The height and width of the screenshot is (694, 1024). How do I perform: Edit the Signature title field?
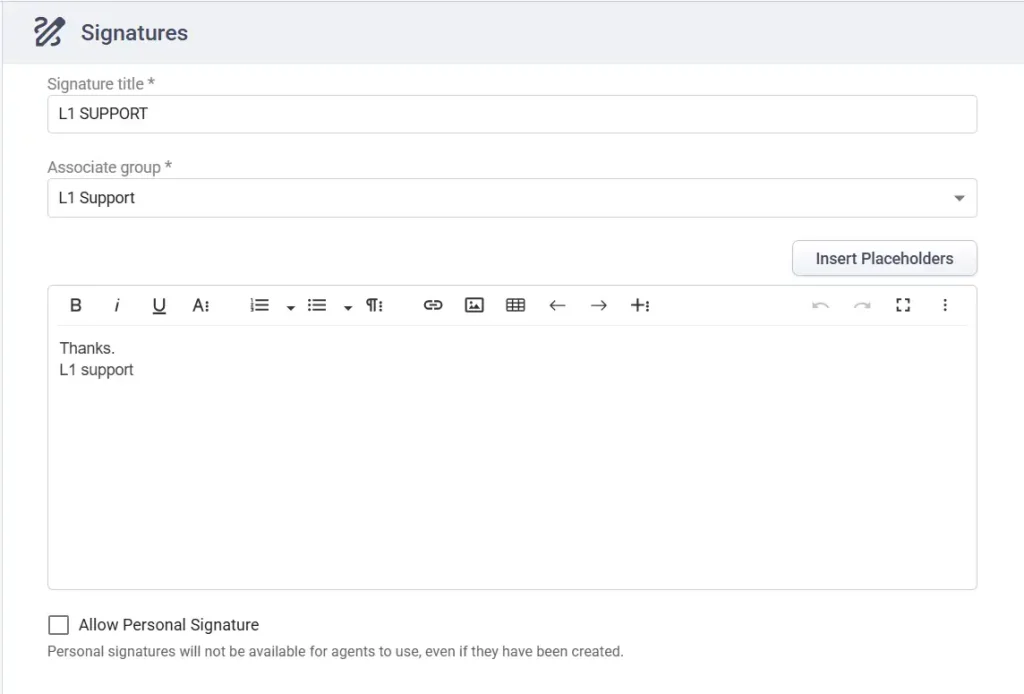(512, 114)
